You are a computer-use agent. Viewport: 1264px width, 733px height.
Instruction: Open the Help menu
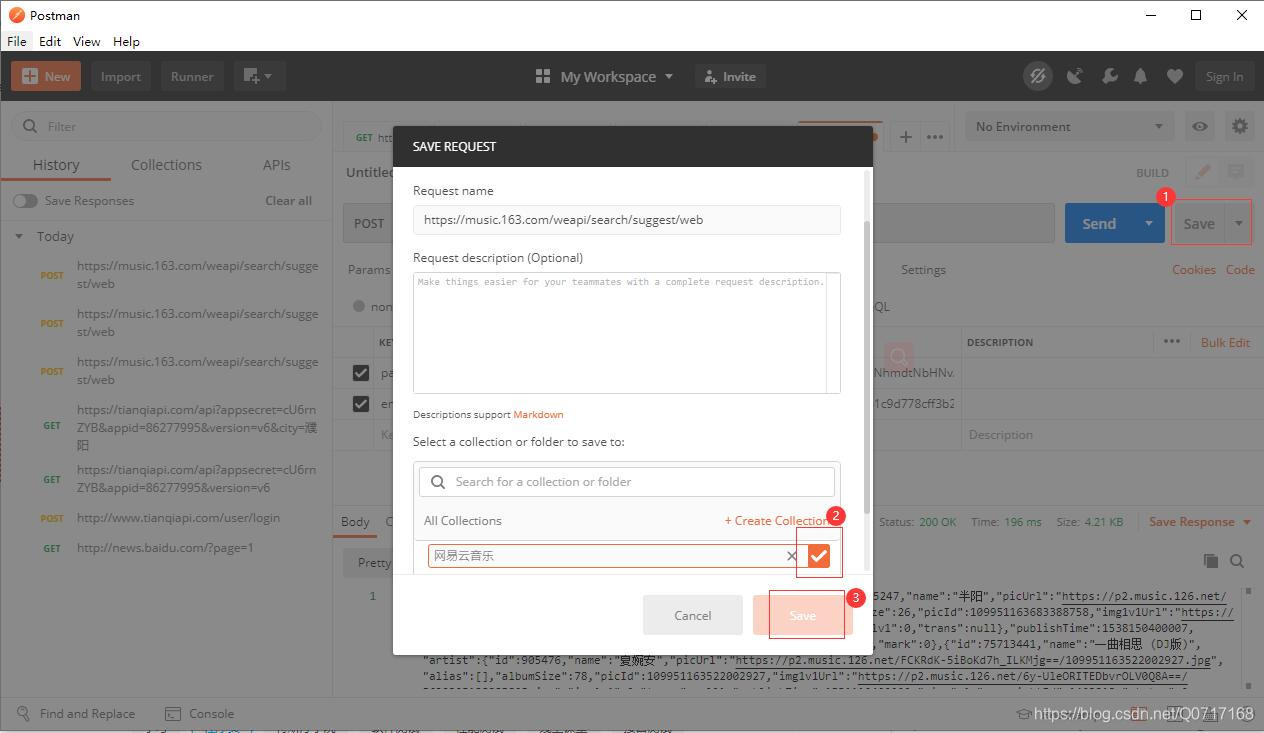click(x=126, y=41)
